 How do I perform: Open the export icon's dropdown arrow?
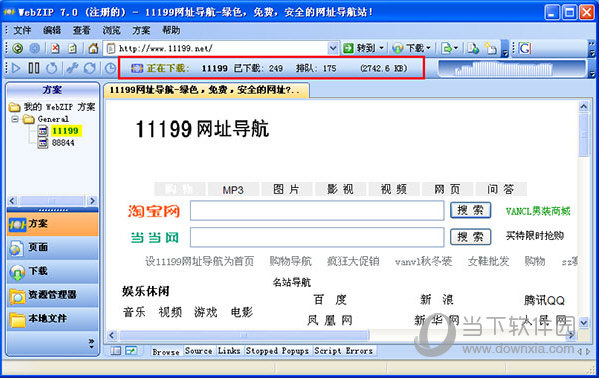click(456, 48)
